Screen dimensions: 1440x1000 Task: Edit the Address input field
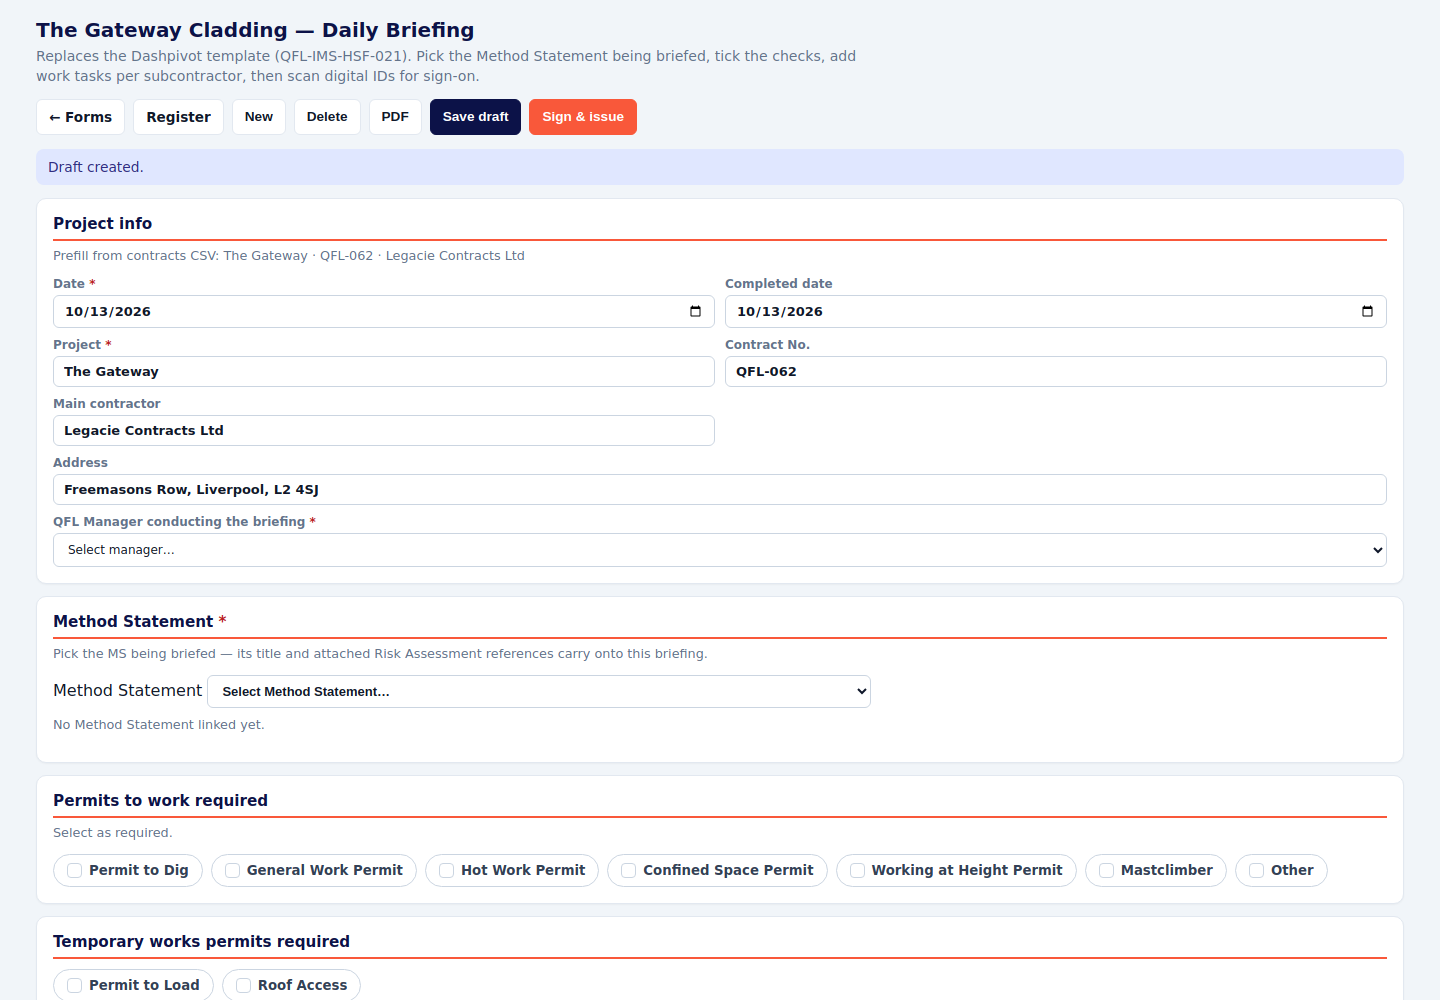pos(720,489)
